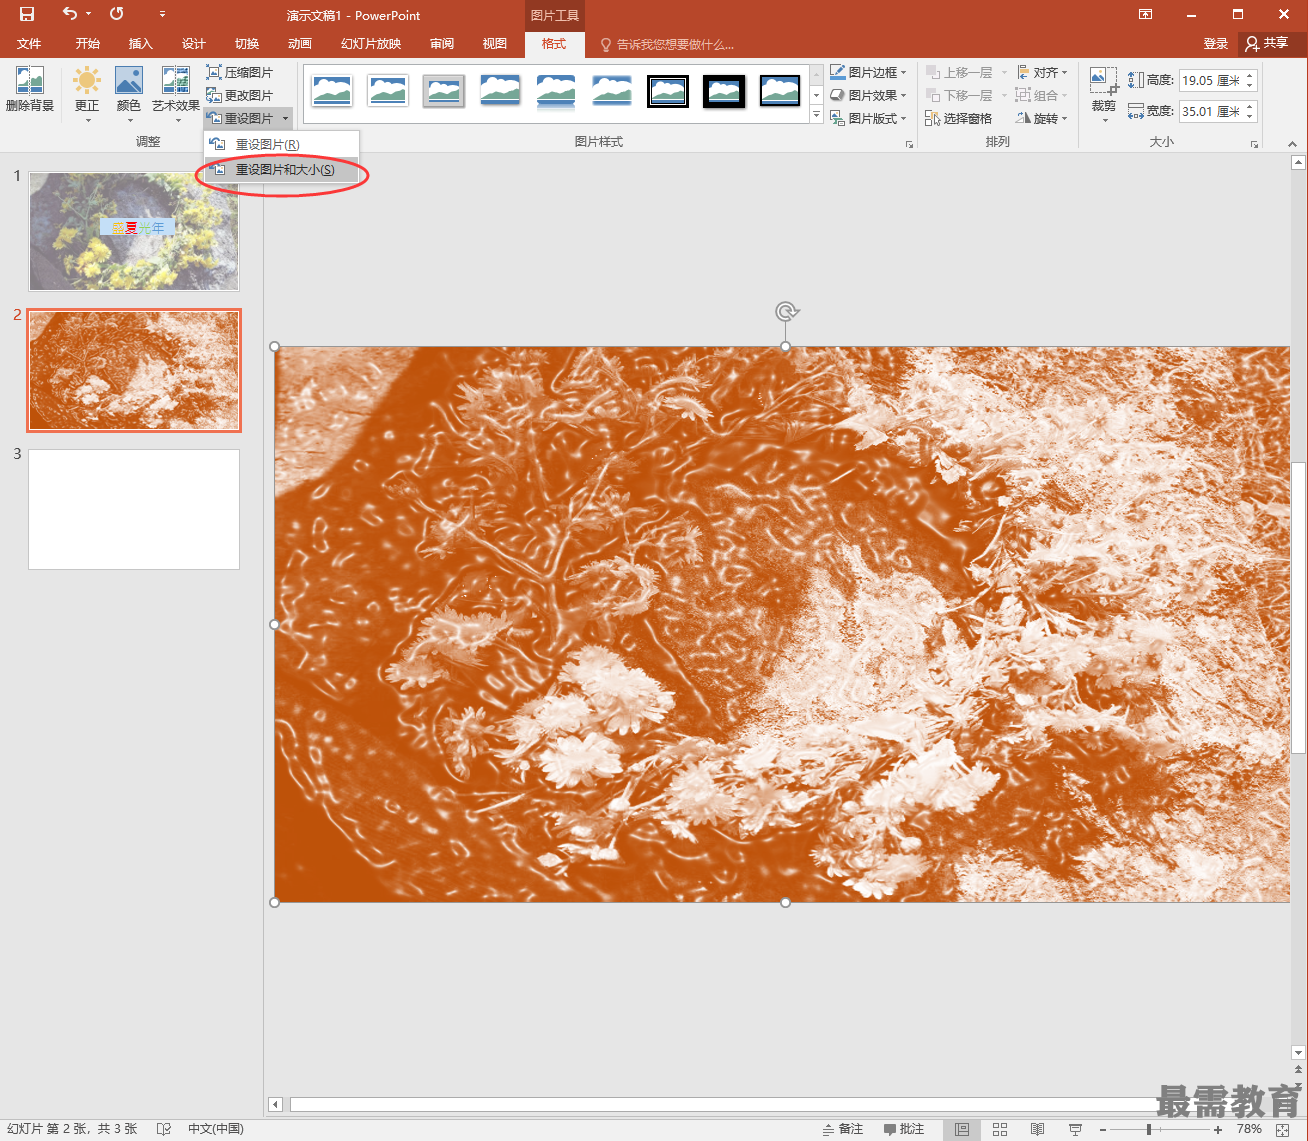Click the 78% zoom level
This screenshot has height=1141, width=1308.
click(x=1249, y=1129)
